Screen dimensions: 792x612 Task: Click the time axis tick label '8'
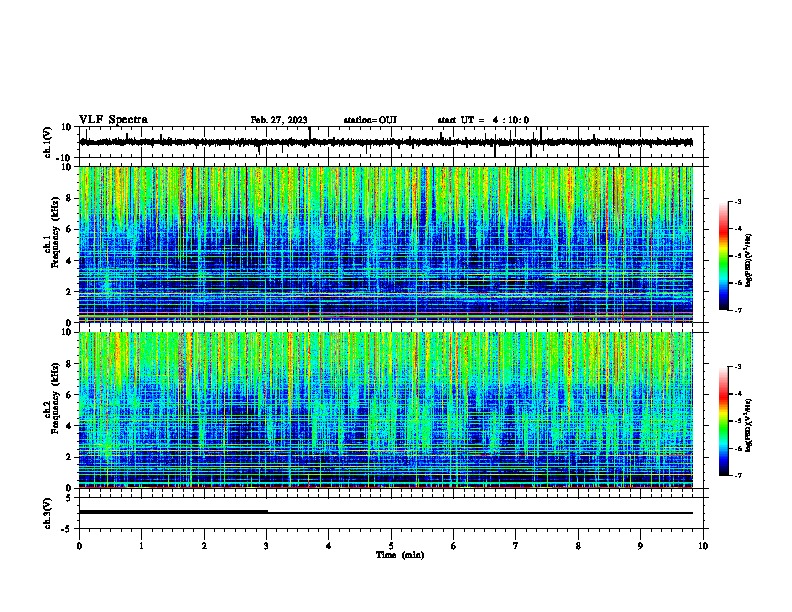pyautogui.click(x=578, y=546)
